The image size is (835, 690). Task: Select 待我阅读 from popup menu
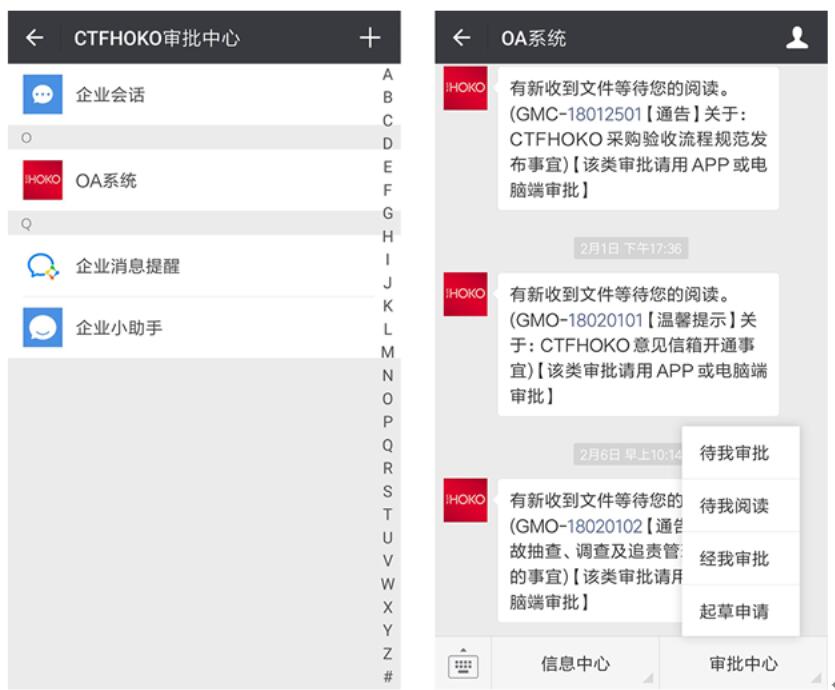click(734, 506)
